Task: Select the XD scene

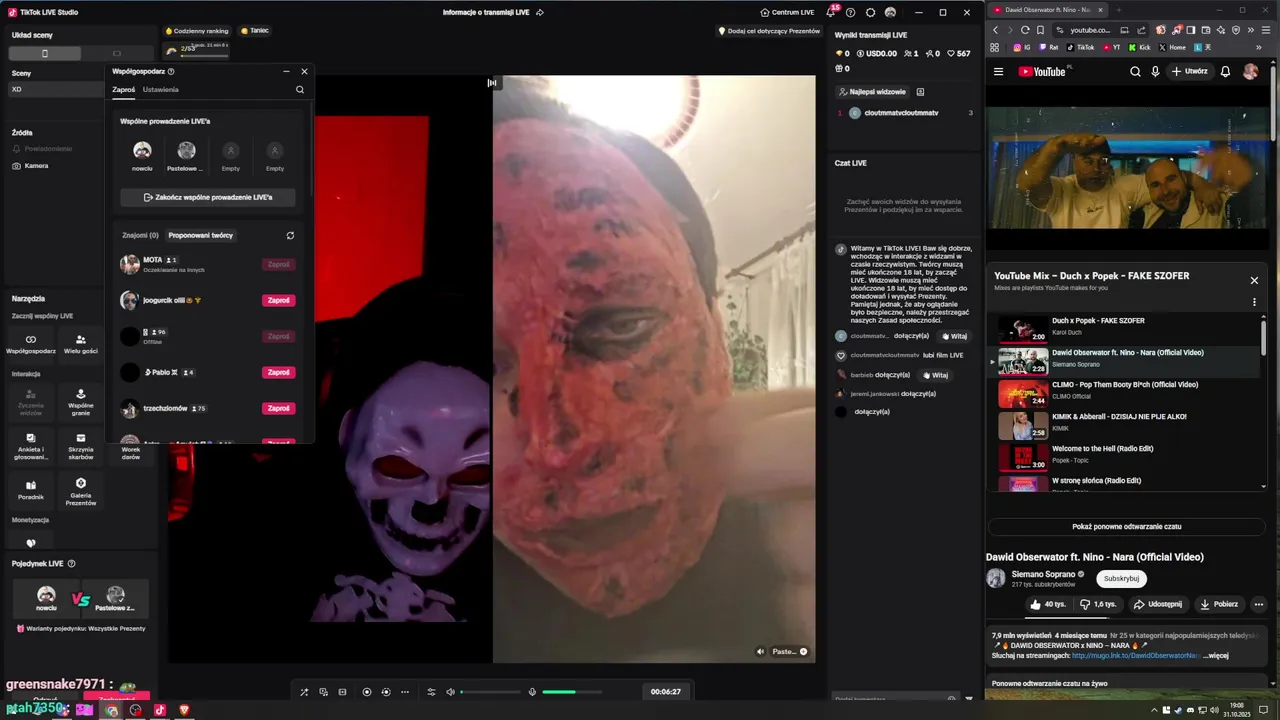Action: coord(56,89)
